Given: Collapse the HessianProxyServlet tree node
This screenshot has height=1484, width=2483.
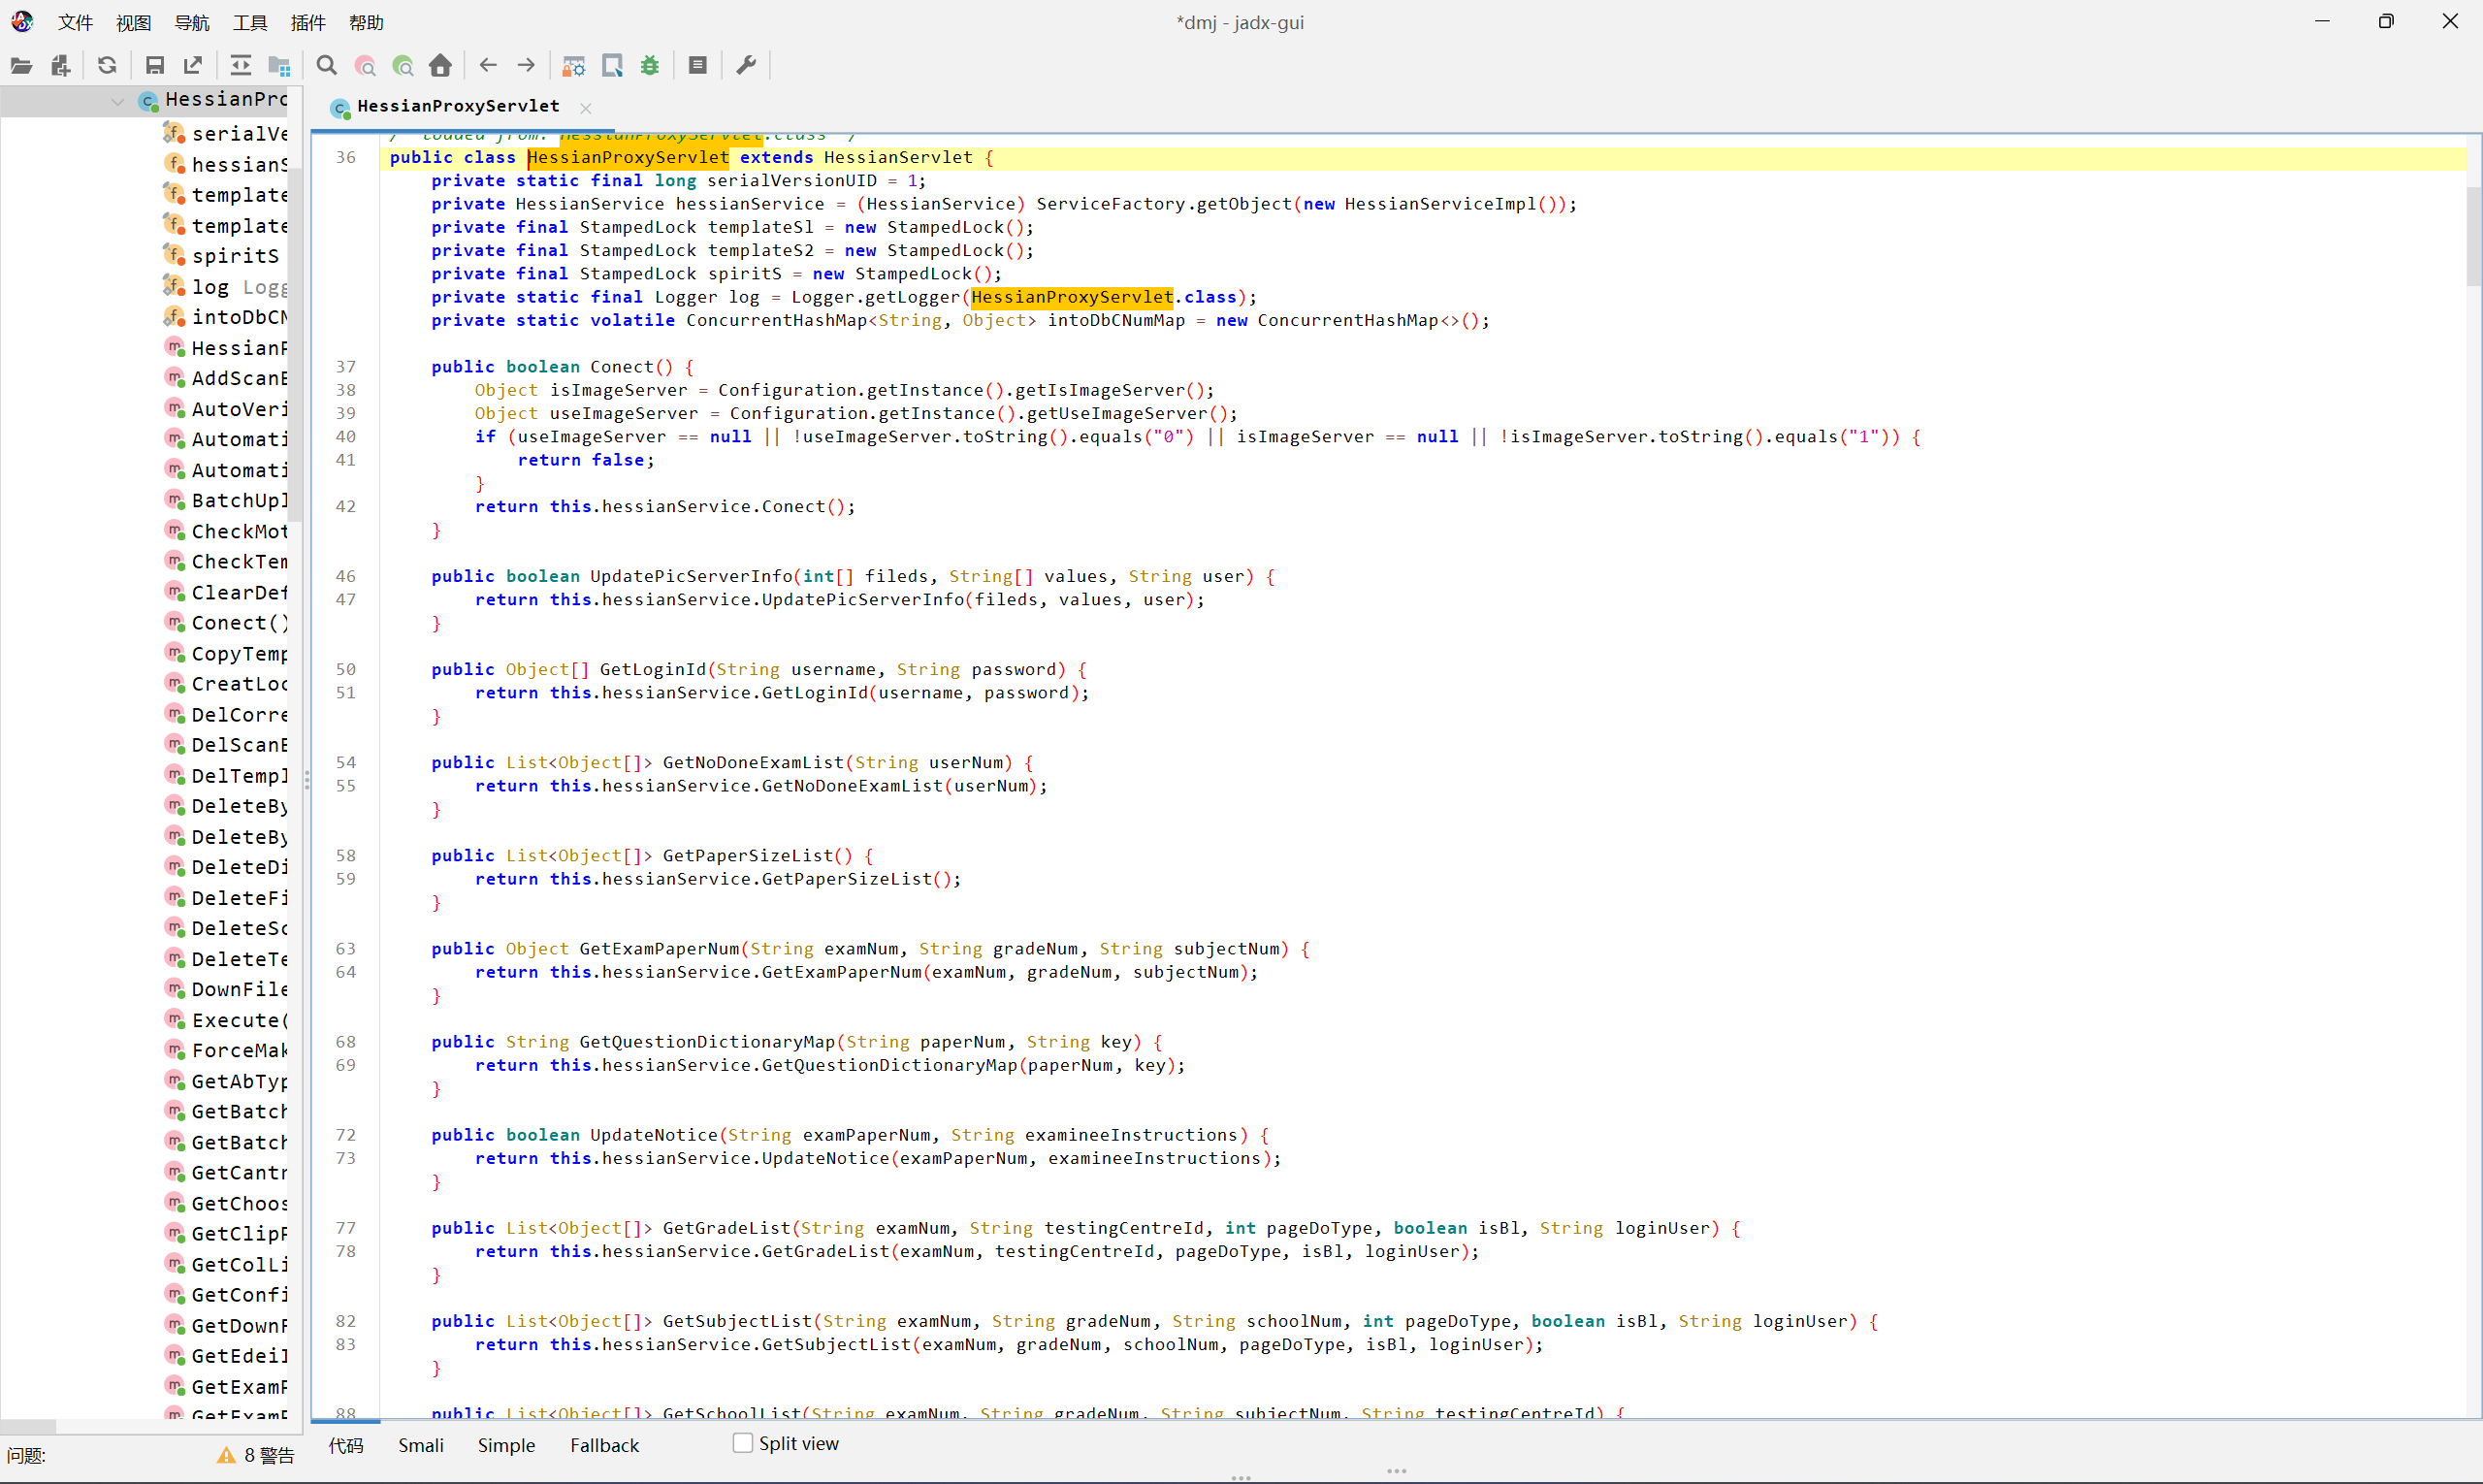Looking at the screenshot, I should point(118,100).
